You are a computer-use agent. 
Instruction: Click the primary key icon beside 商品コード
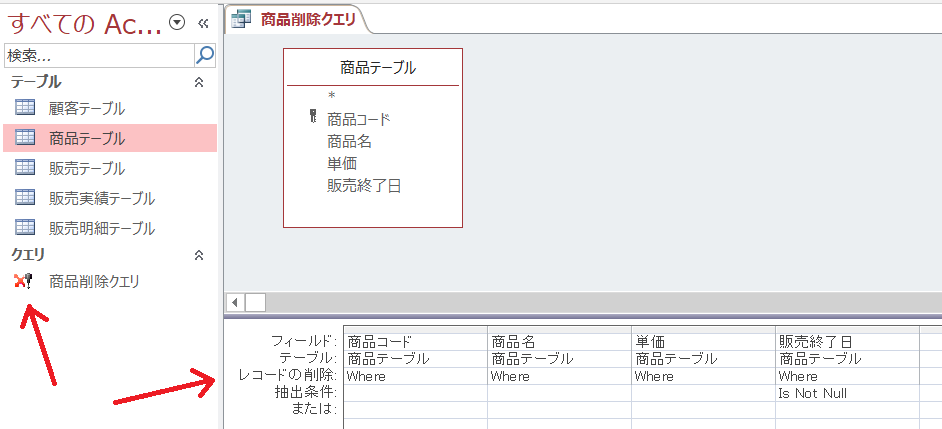click(312, 117)
